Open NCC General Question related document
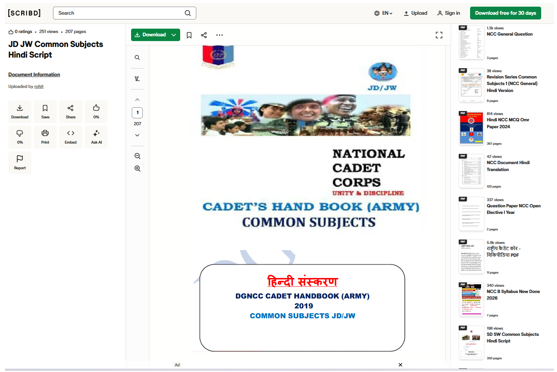 [509, 34]
